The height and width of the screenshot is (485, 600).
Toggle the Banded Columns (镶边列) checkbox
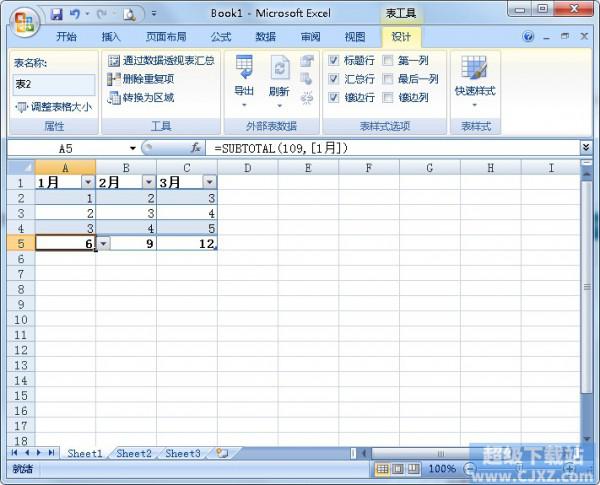[387, 97]
